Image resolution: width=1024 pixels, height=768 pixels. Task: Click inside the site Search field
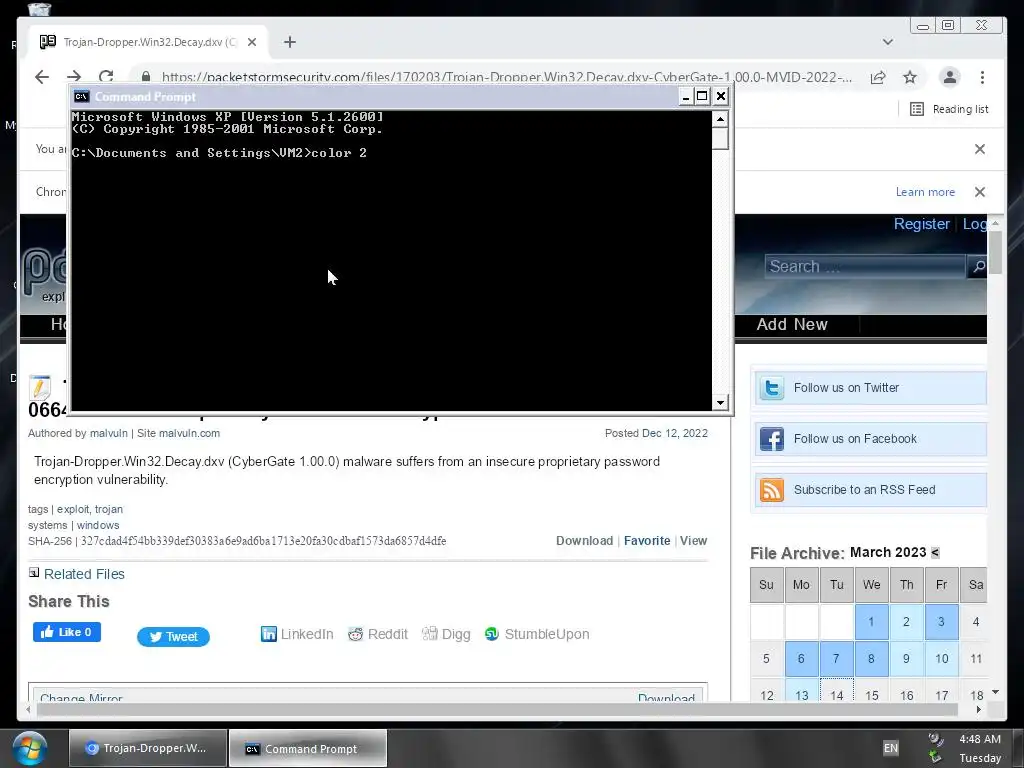point(865,266)
